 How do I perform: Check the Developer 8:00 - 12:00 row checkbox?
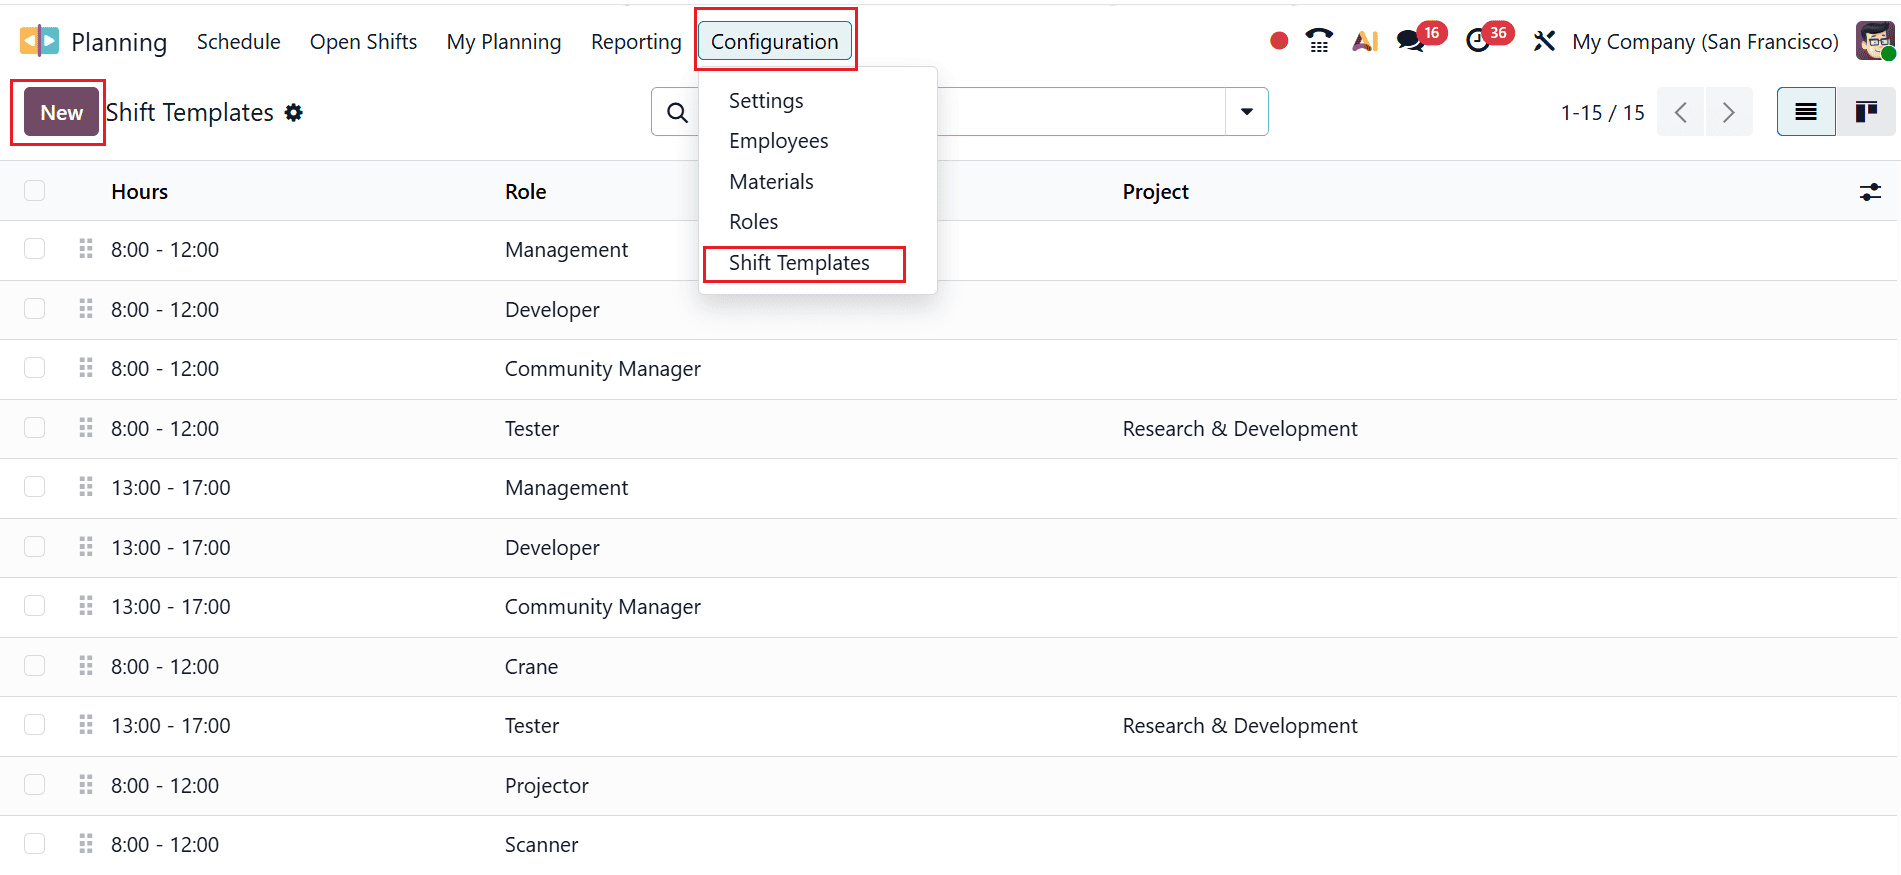point(35,308)
